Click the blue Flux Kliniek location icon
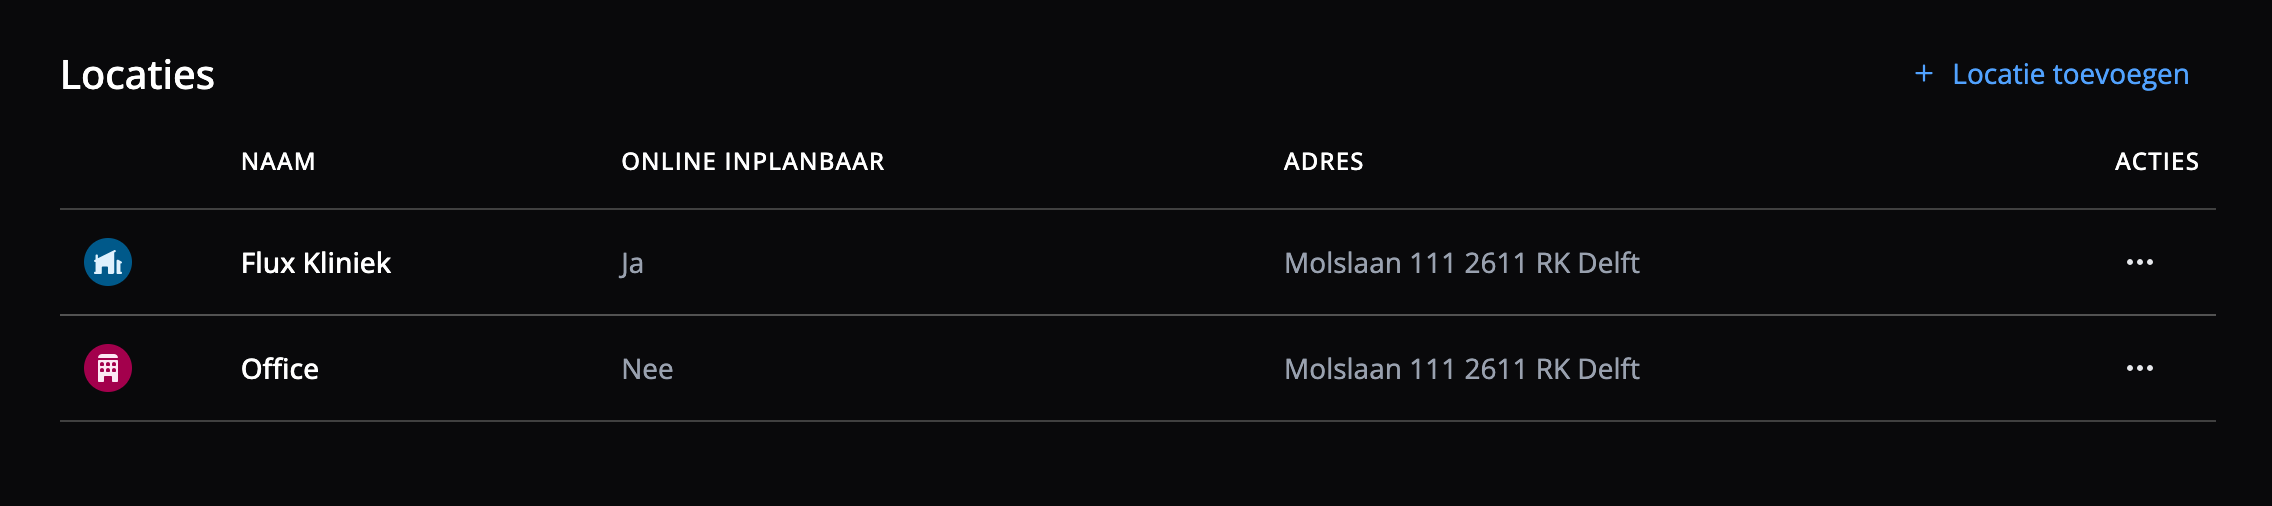This screenshot has height=506, width=2272. pos(108,262)
